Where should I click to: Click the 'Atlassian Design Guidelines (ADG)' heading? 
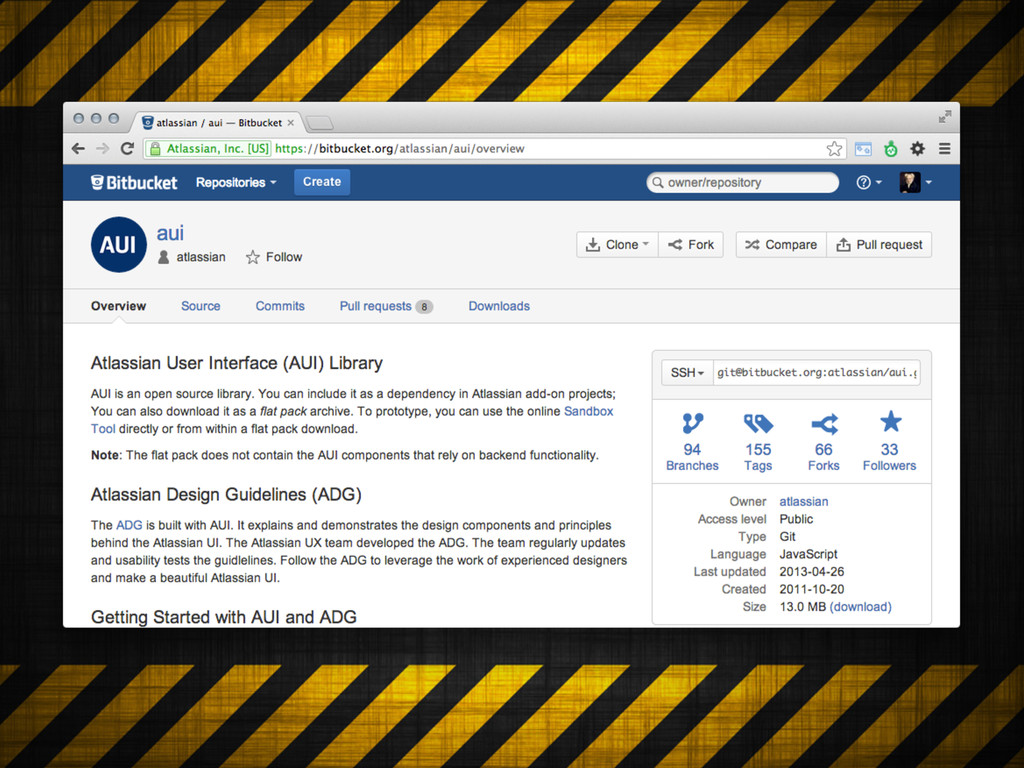click(x=226, y=494)
